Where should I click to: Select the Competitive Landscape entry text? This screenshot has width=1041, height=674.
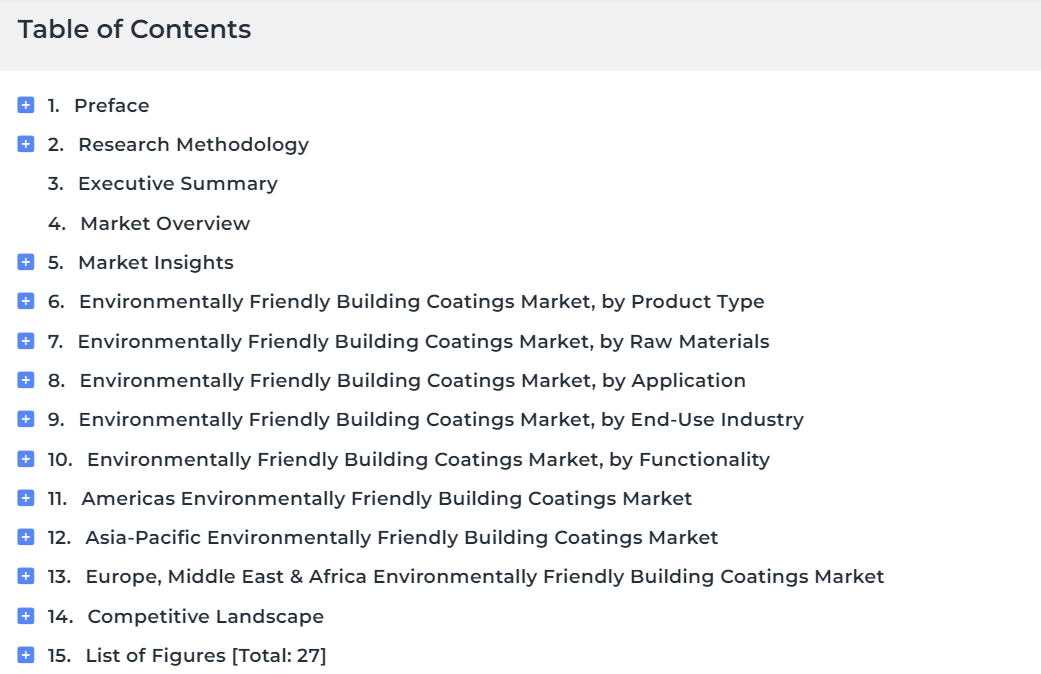206,617
